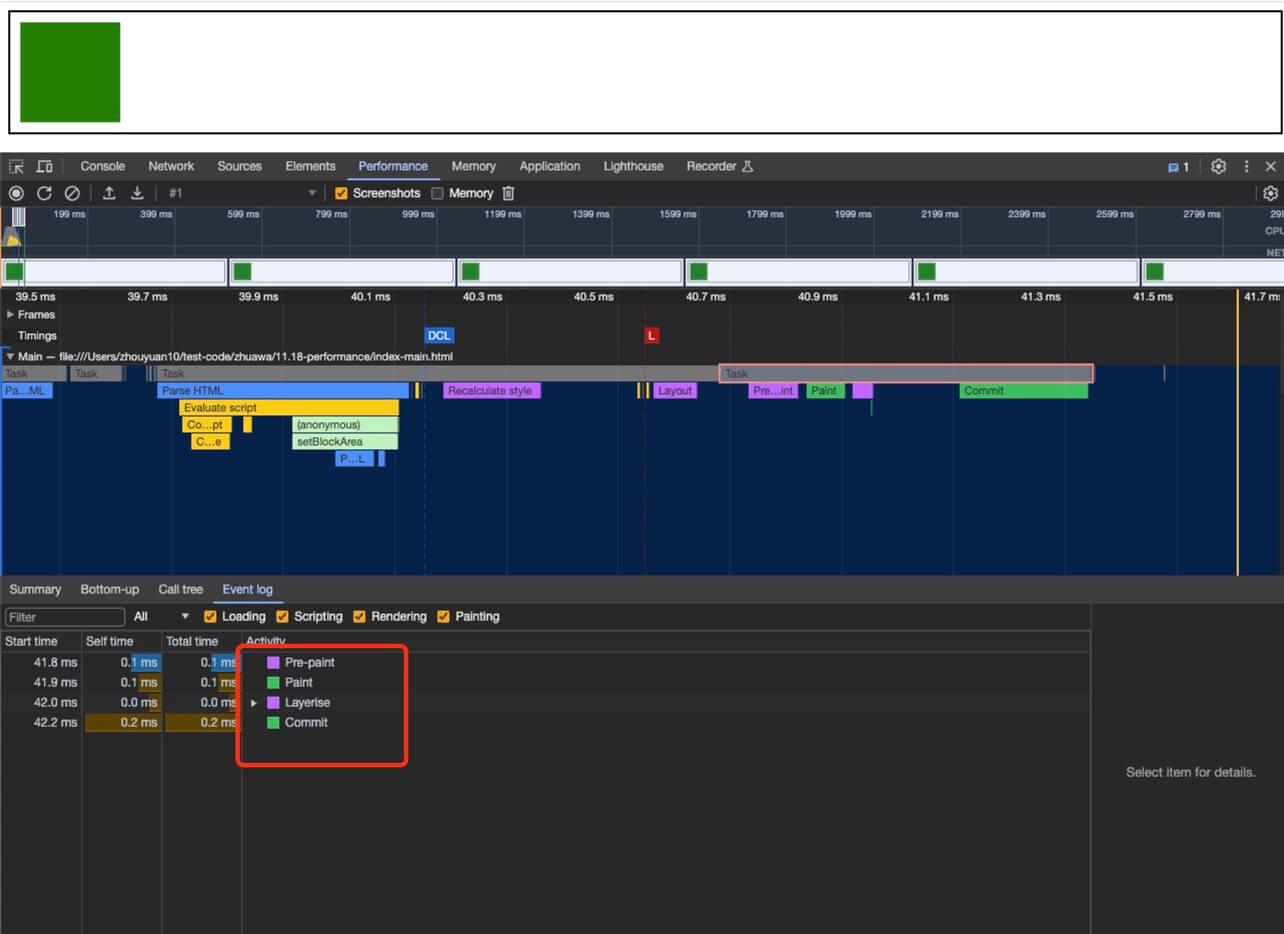The image size is (1284, 934).
Task: Open the Call tree tab
Action: (180, 589)
